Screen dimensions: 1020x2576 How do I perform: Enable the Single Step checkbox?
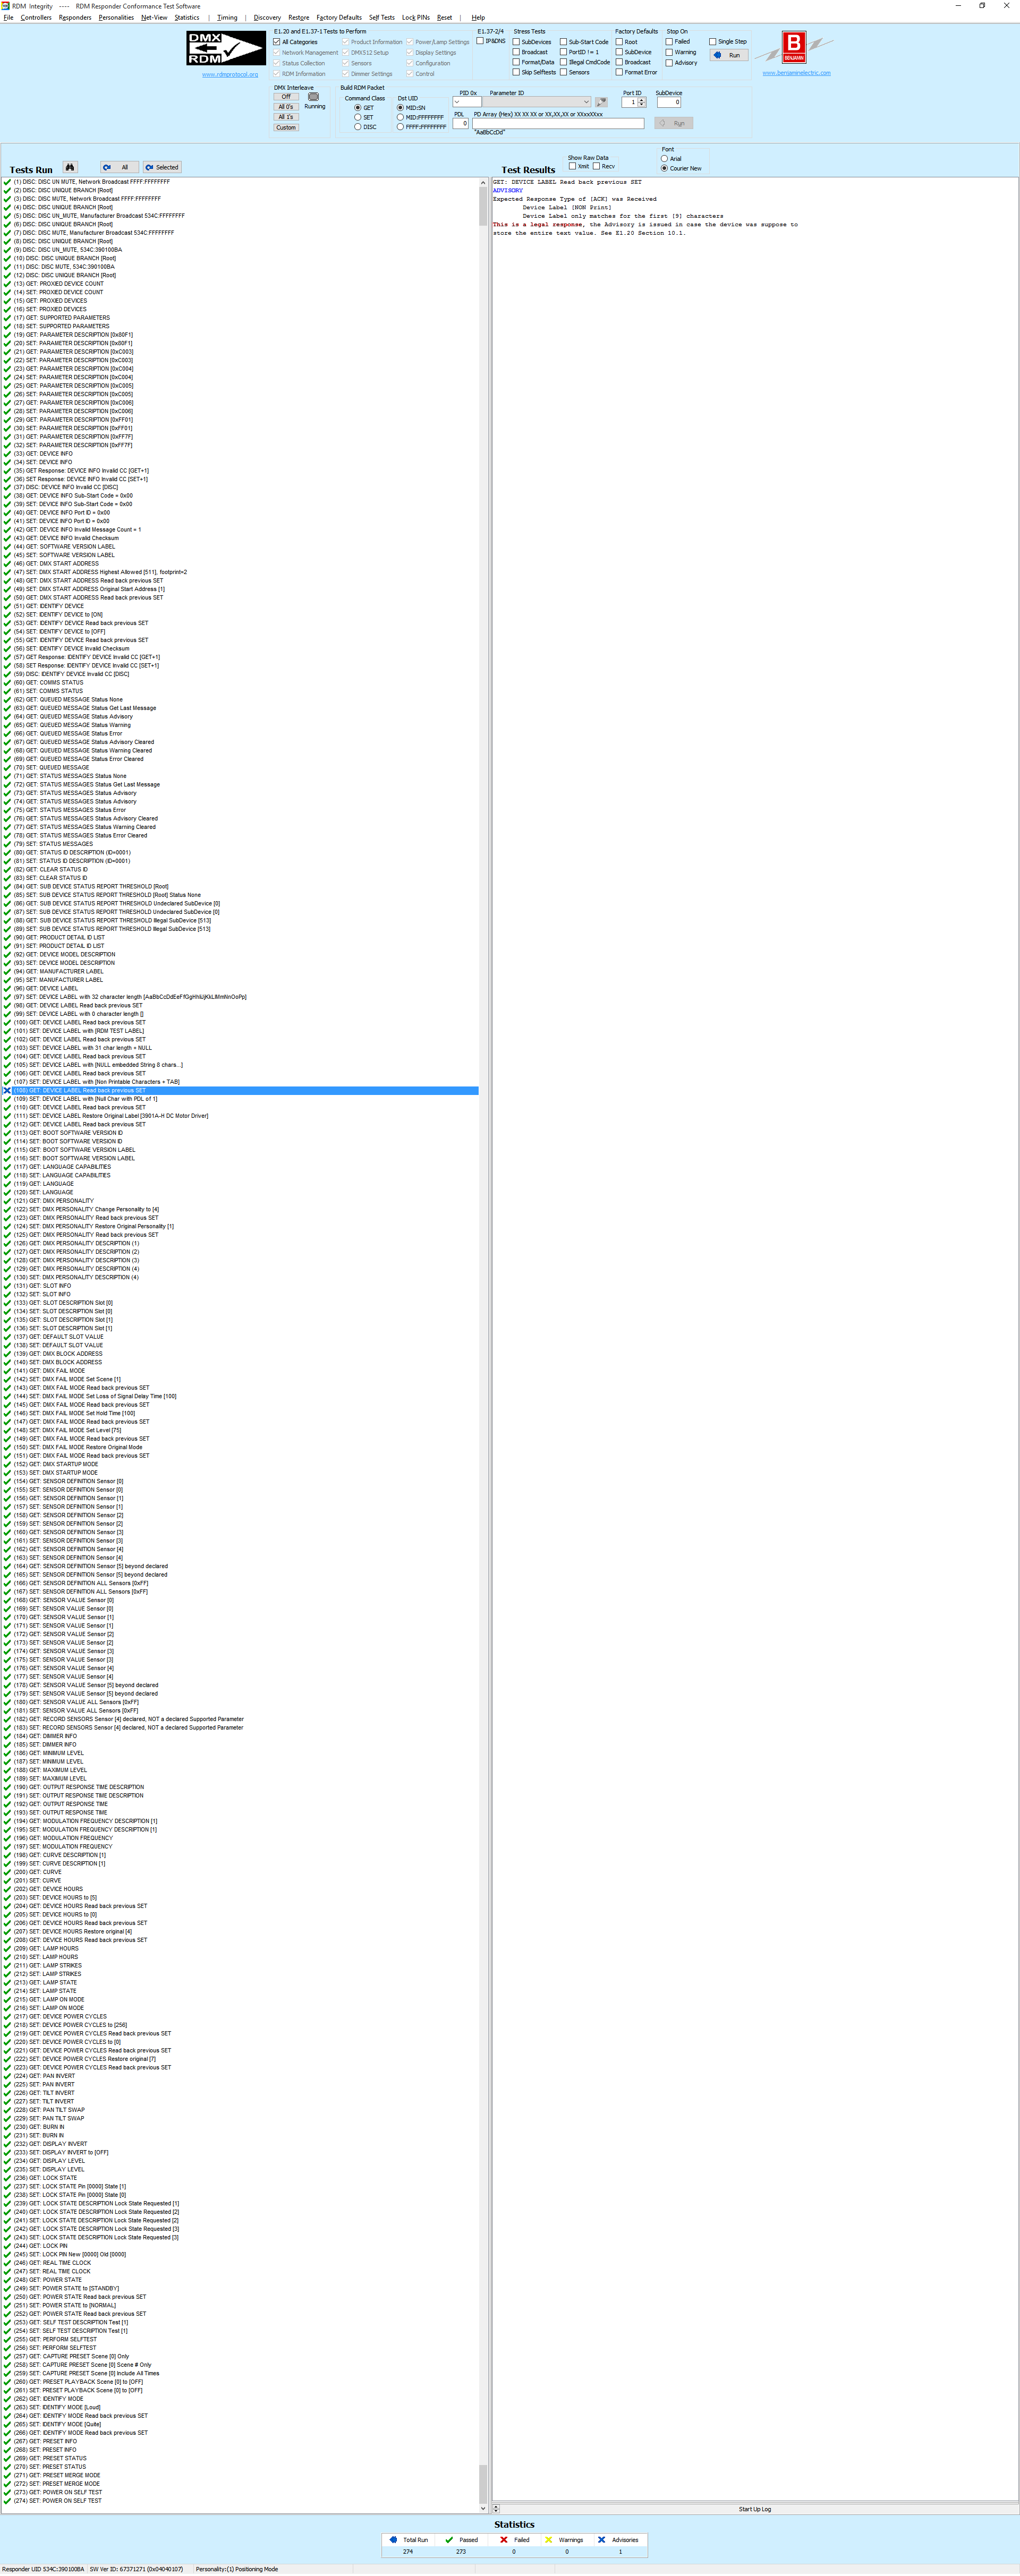[x=712, y=42]
